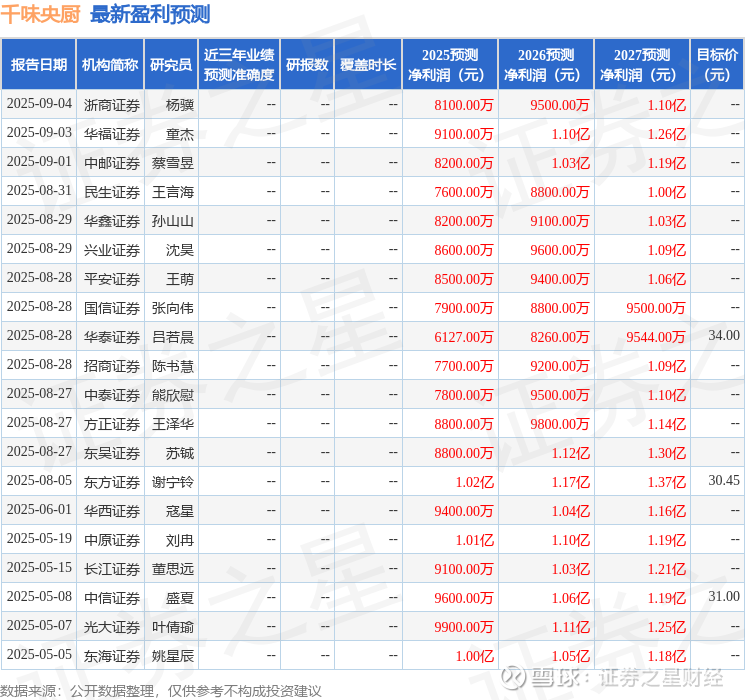Click the 2026预测净利润 column header
745x700 pixels.
pos(546,65)
